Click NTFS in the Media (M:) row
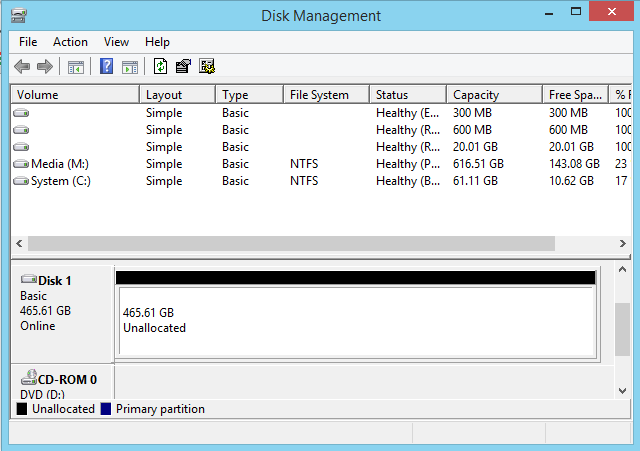The width and height of the screenshot is (640, 451). pyautogui.click(x=304, y=164)
